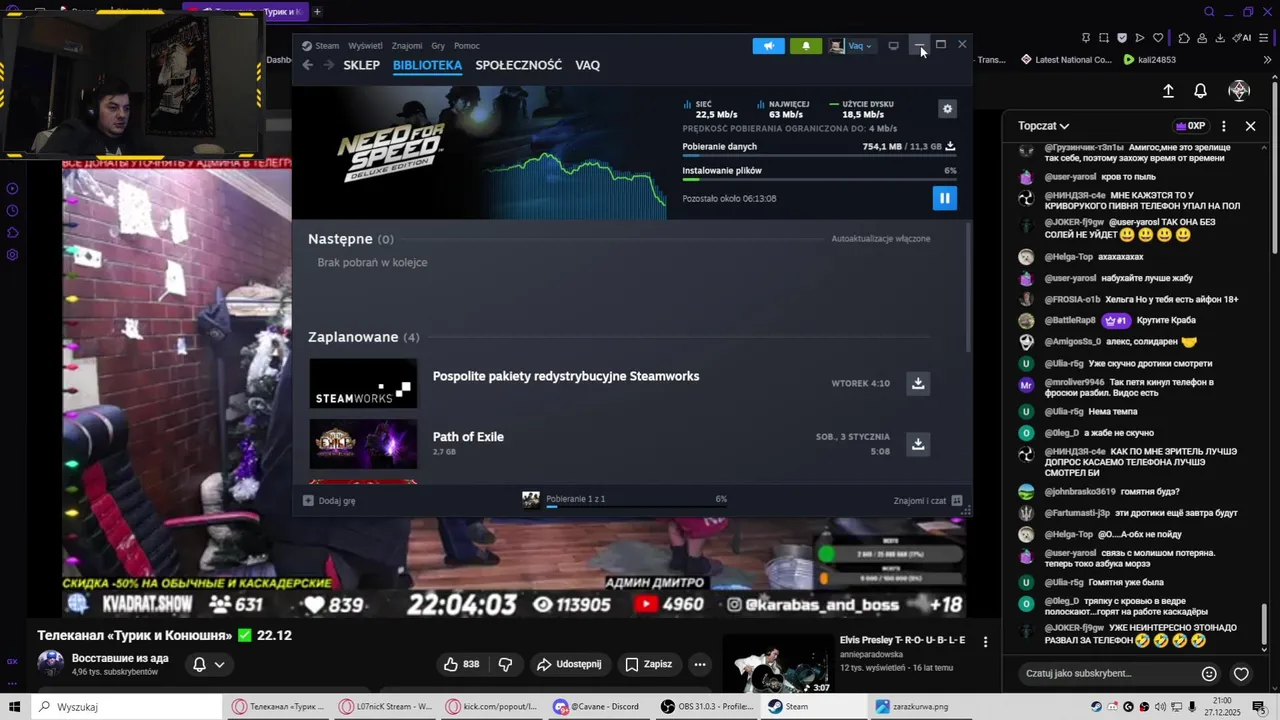Expand subscription notification bell dropdown
Image resolution: width=1280 pixels, height=720 pixels.
208,664
